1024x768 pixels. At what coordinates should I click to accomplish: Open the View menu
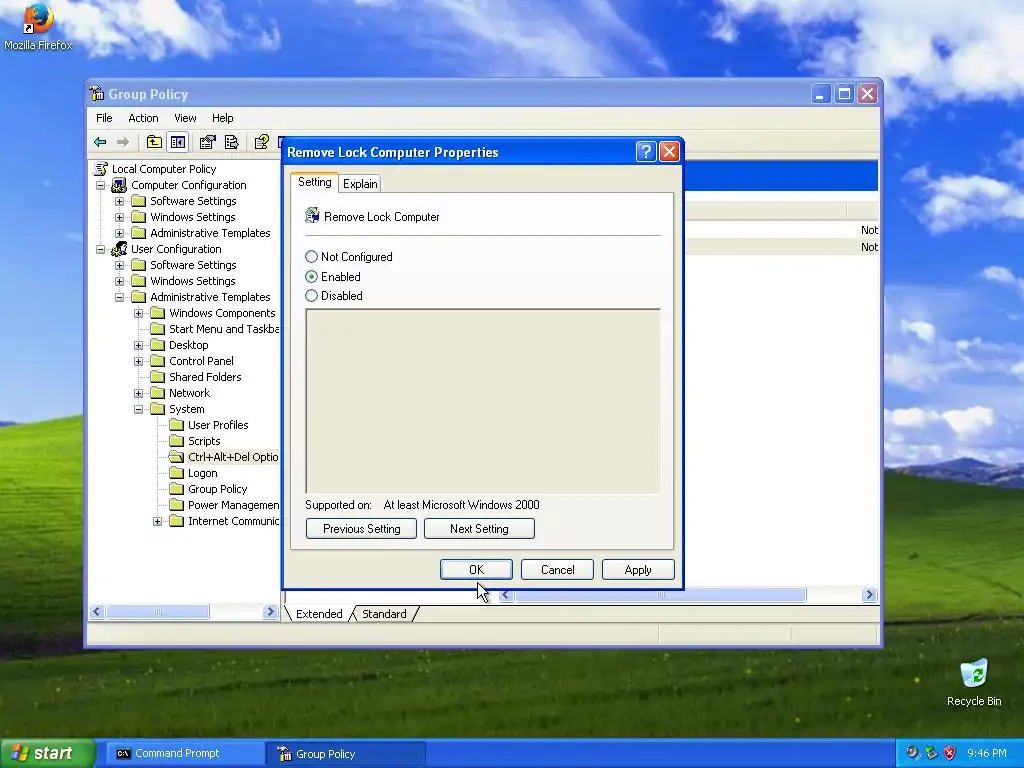coord(185,118)
